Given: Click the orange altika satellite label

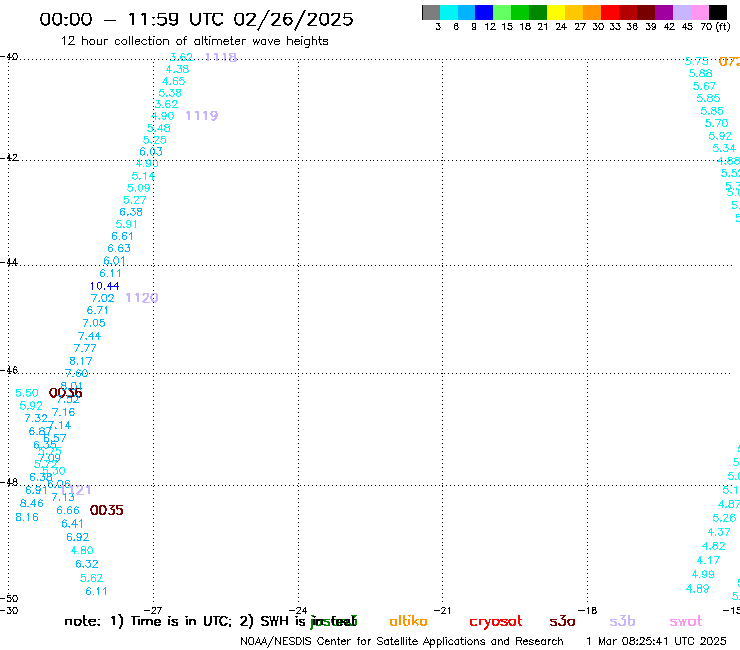Looking at the screenshot, I should pyautogui.click(x=408, y=621).
